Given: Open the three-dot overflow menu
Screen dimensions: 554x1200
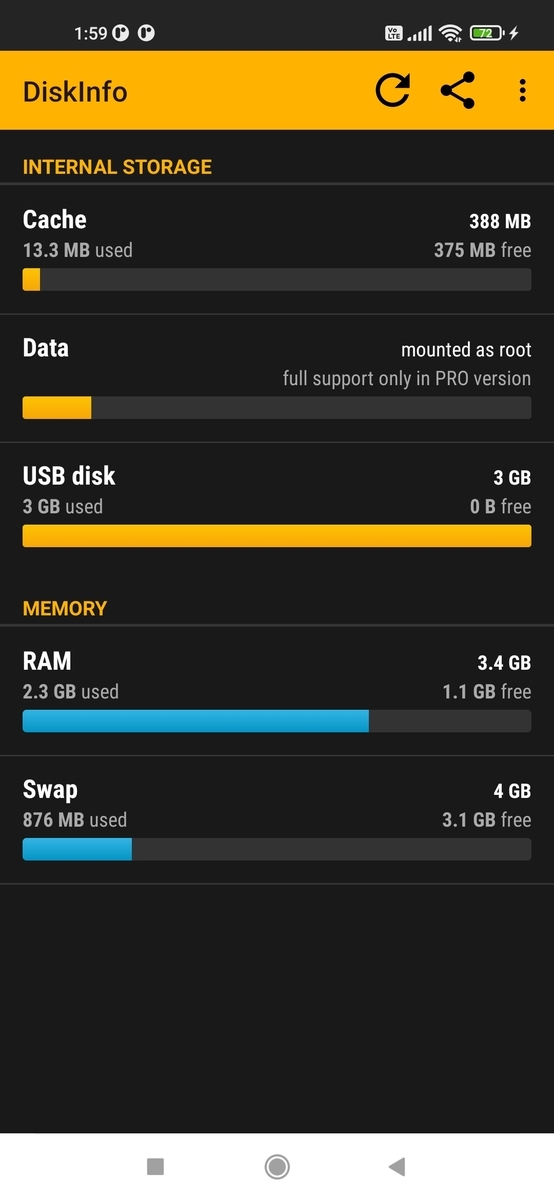Looking at the screenshot, I should click(522, 91).
